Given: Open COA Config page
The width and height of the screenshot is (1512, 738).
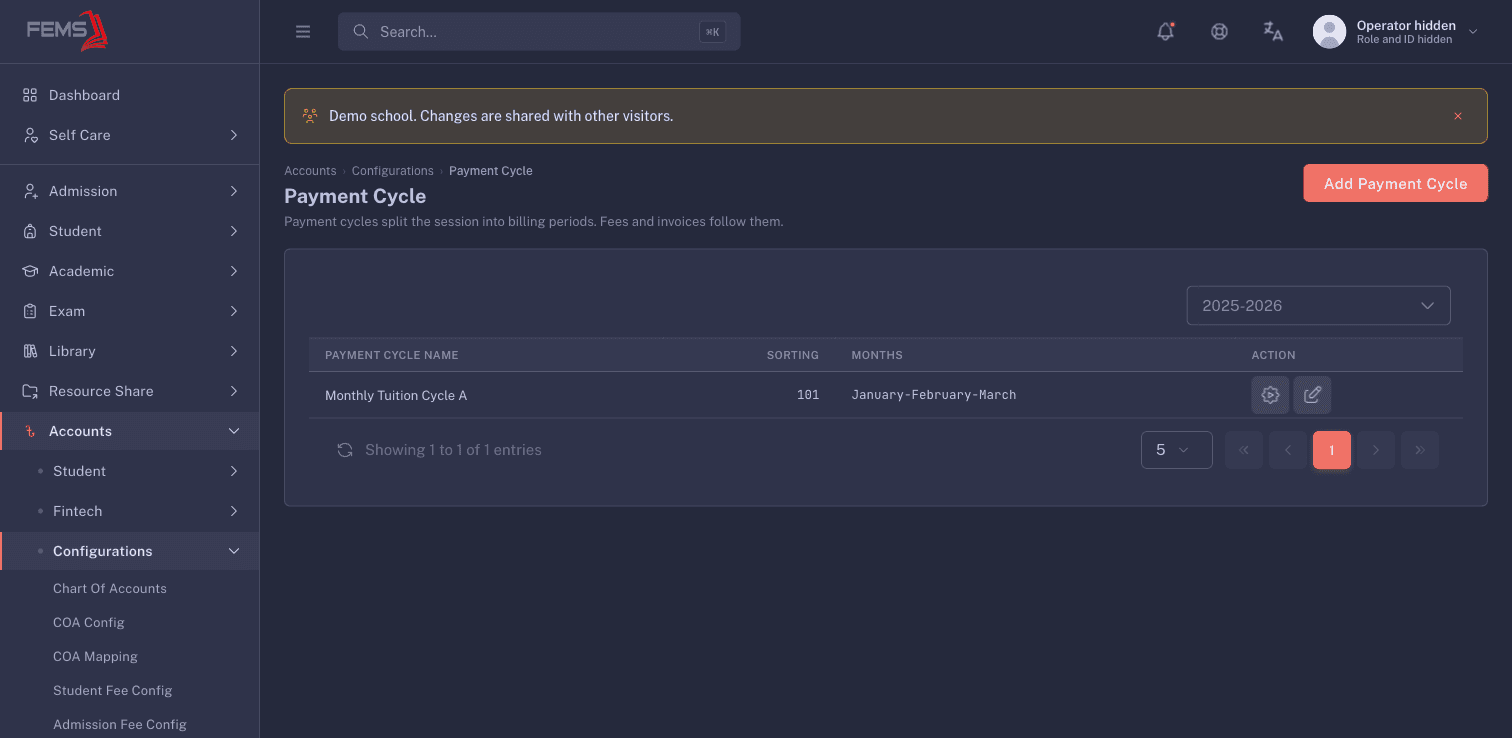Looking at the screenshot, I should click(x=89, y=623).
